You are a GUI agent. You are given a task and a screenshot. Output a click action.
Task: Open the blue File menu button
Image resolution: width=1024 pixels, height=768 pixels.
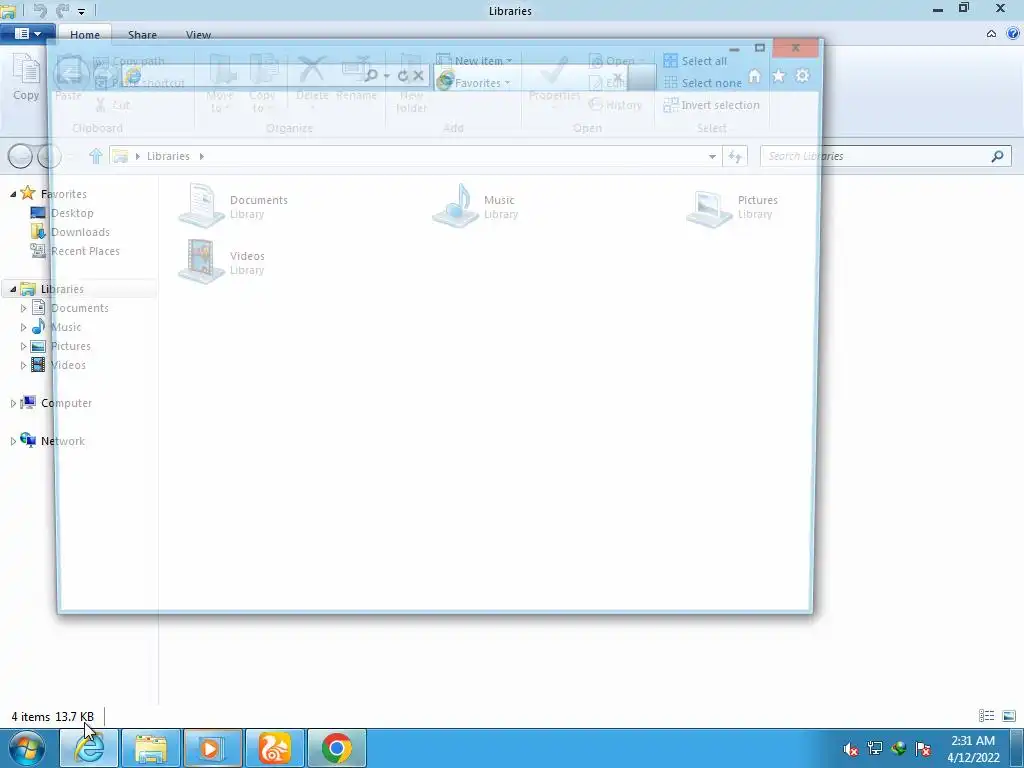27,34
